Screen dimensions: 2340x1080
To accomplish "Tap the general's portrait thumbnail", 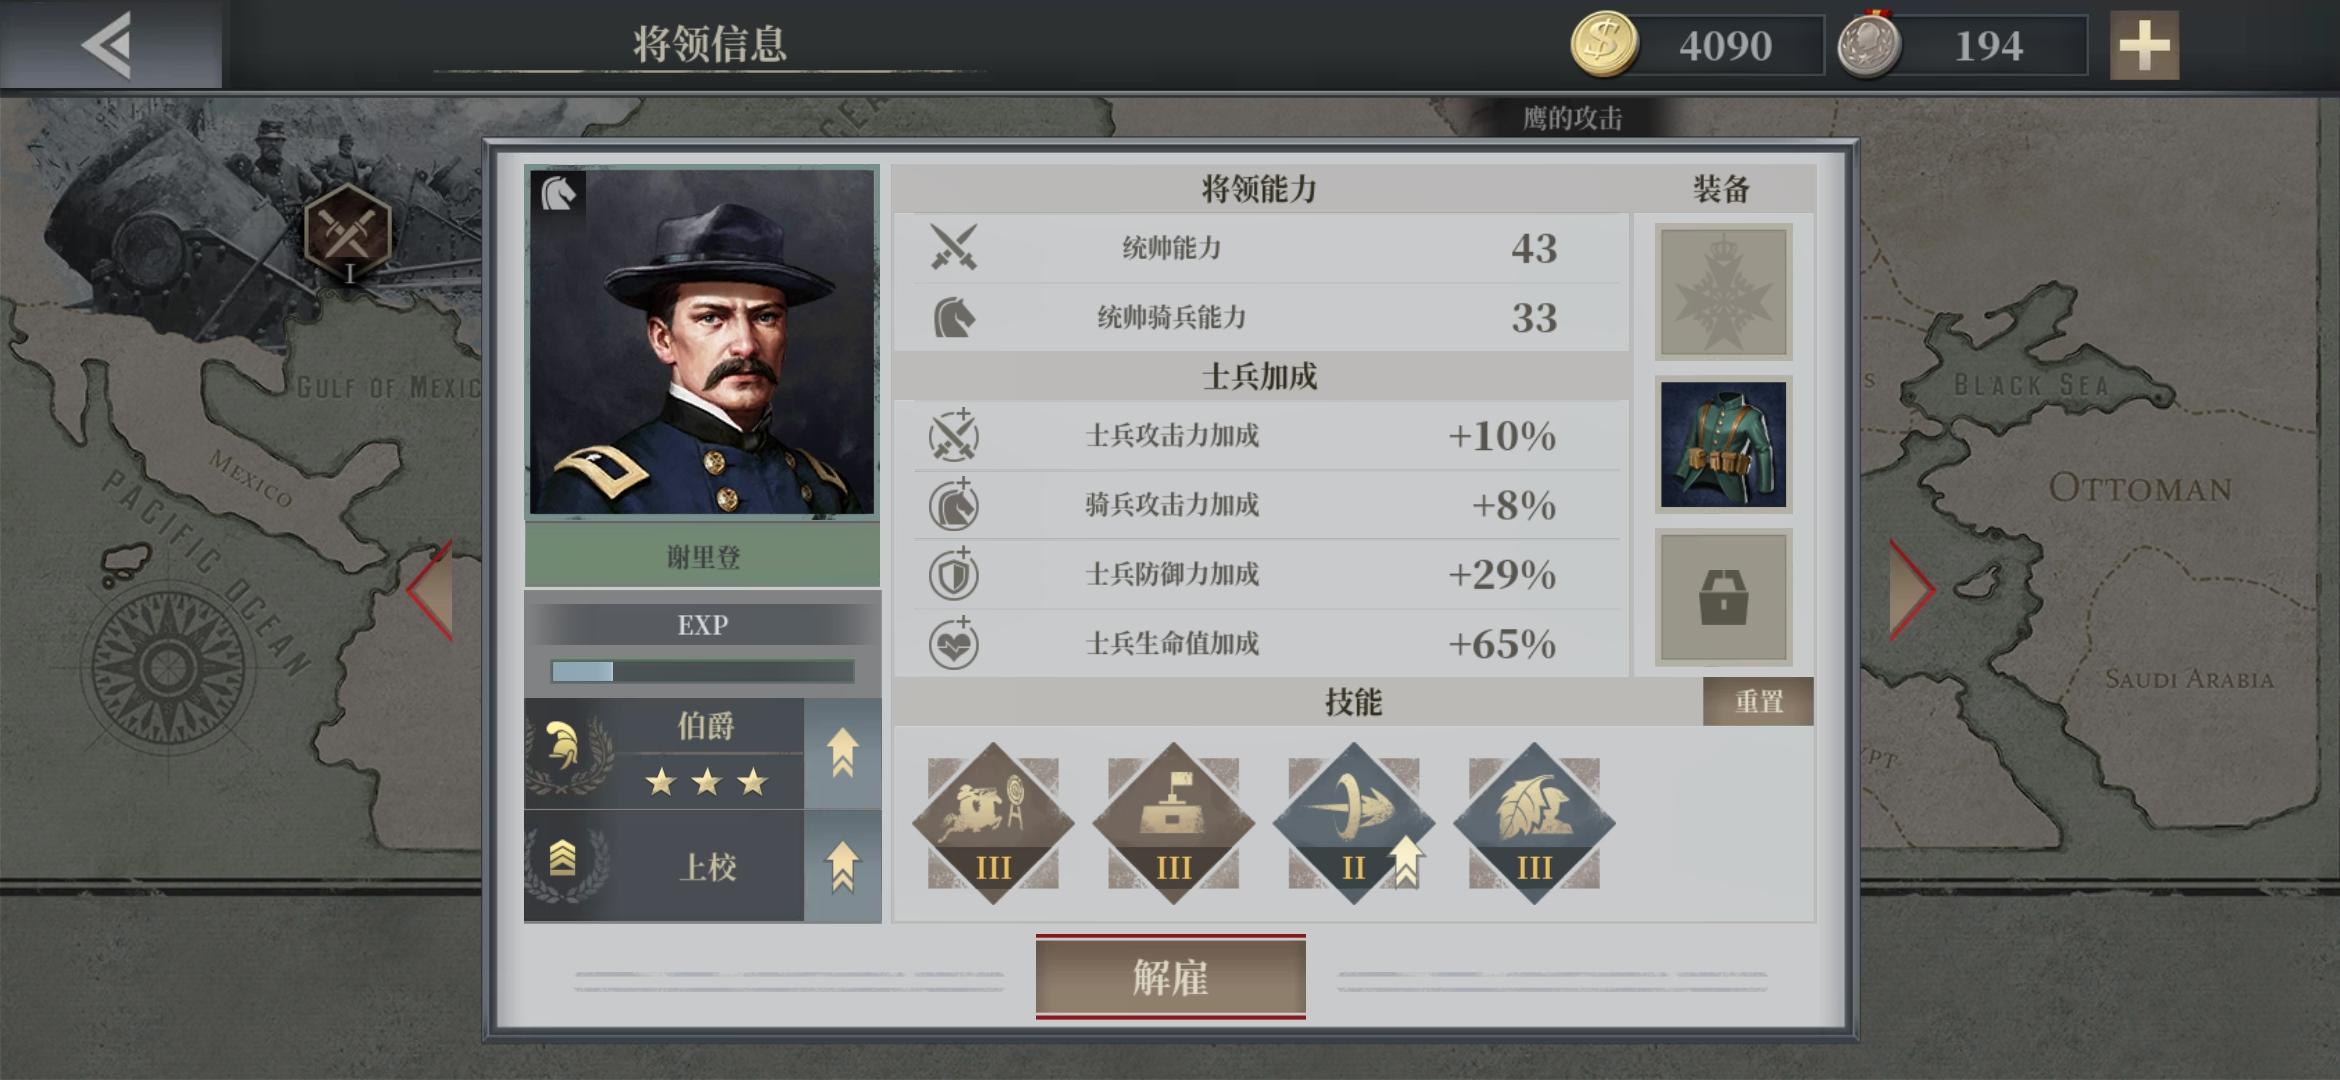I will pos(702,342).
